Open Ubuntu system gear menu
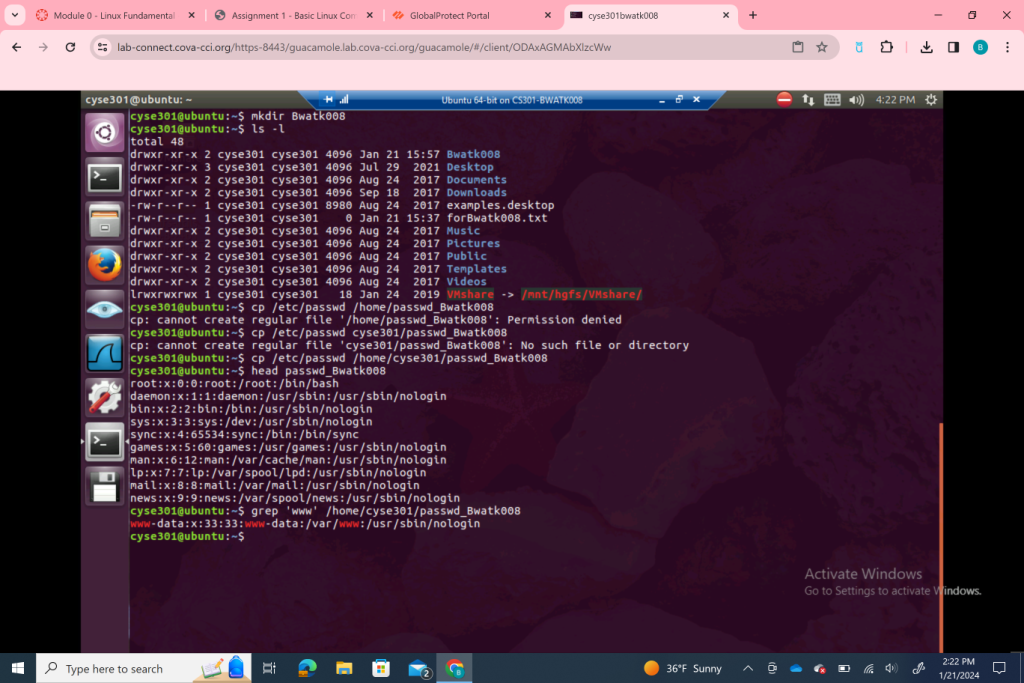1024x683 pixels. tap(931, 100)
